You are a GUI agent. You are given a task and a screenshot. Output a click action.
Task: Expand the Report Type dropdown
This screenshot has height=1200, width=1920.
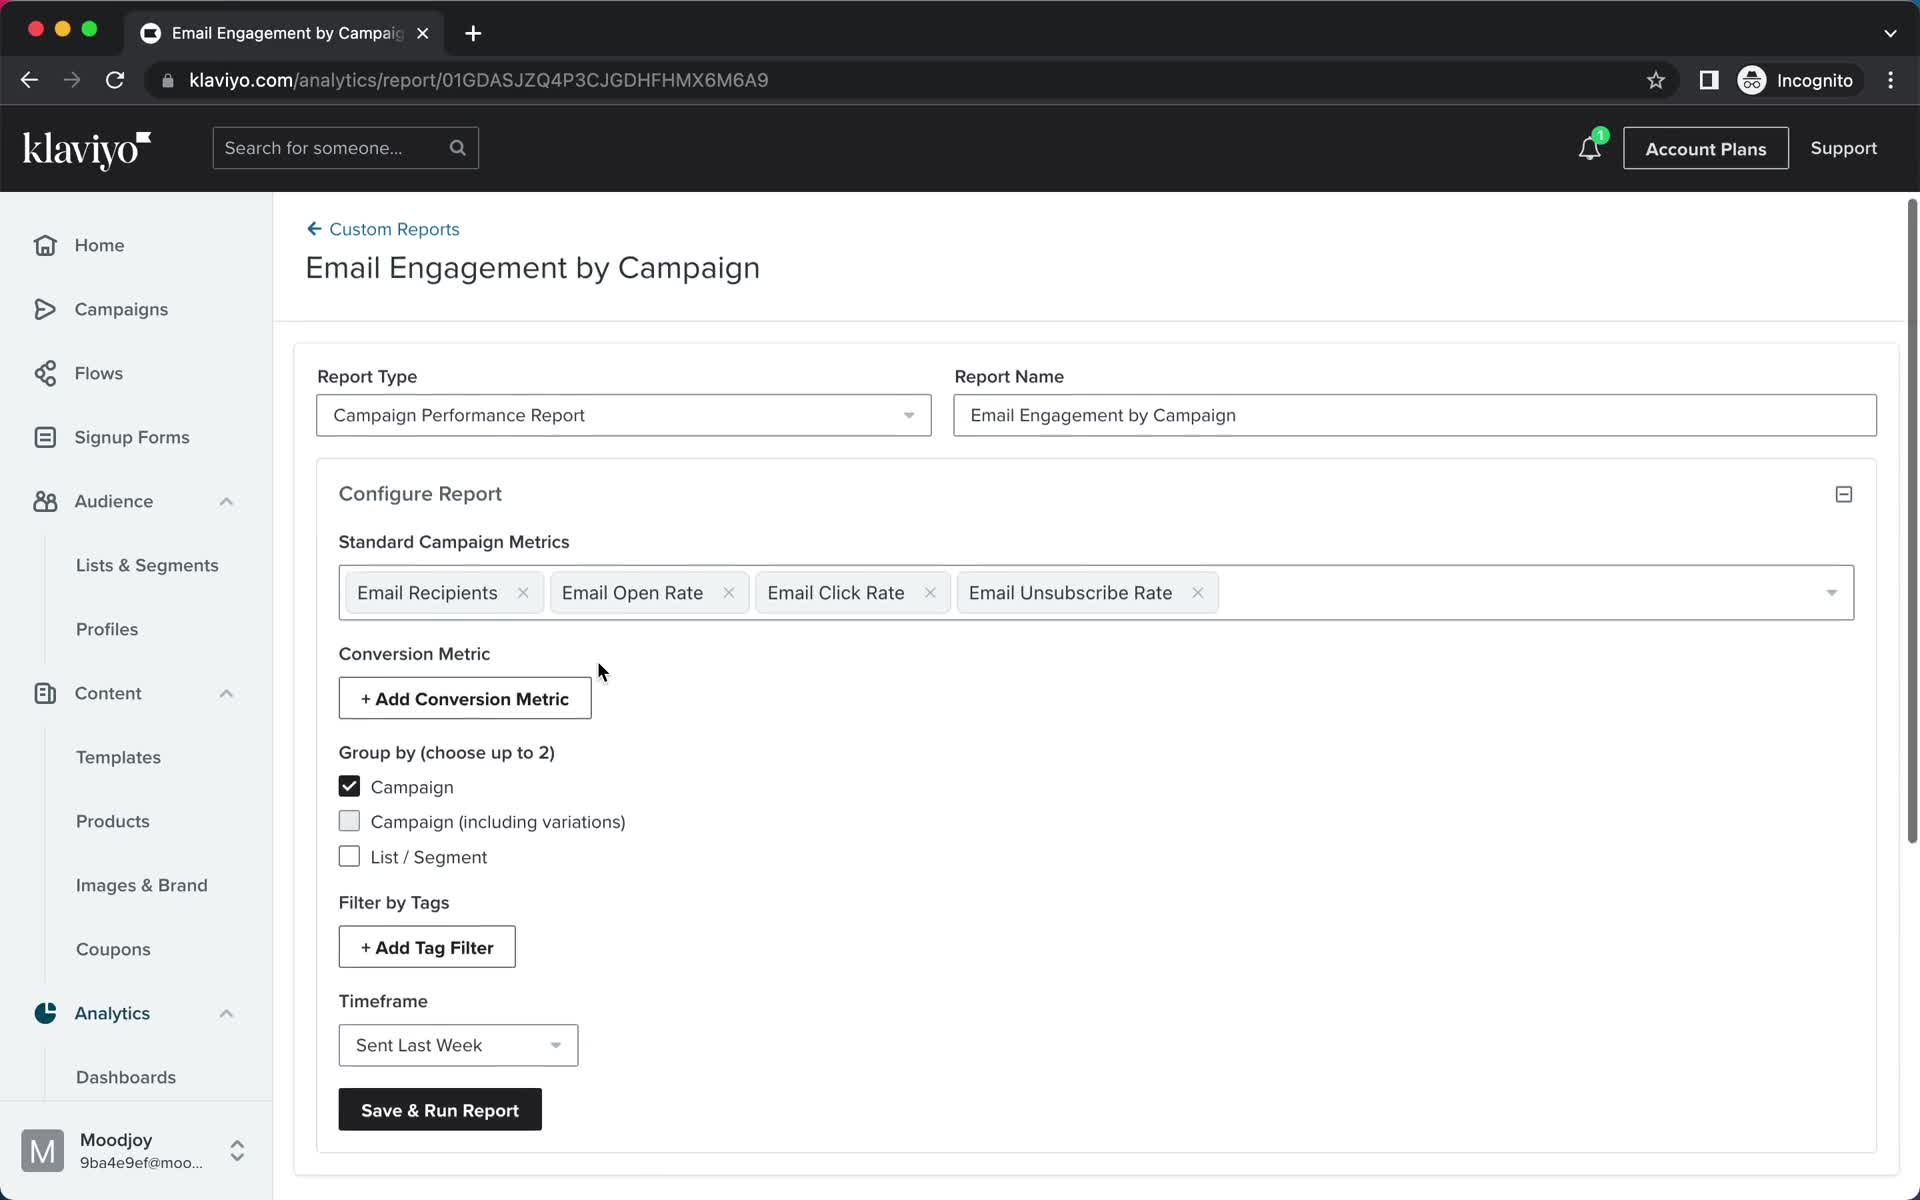point(908,415)
